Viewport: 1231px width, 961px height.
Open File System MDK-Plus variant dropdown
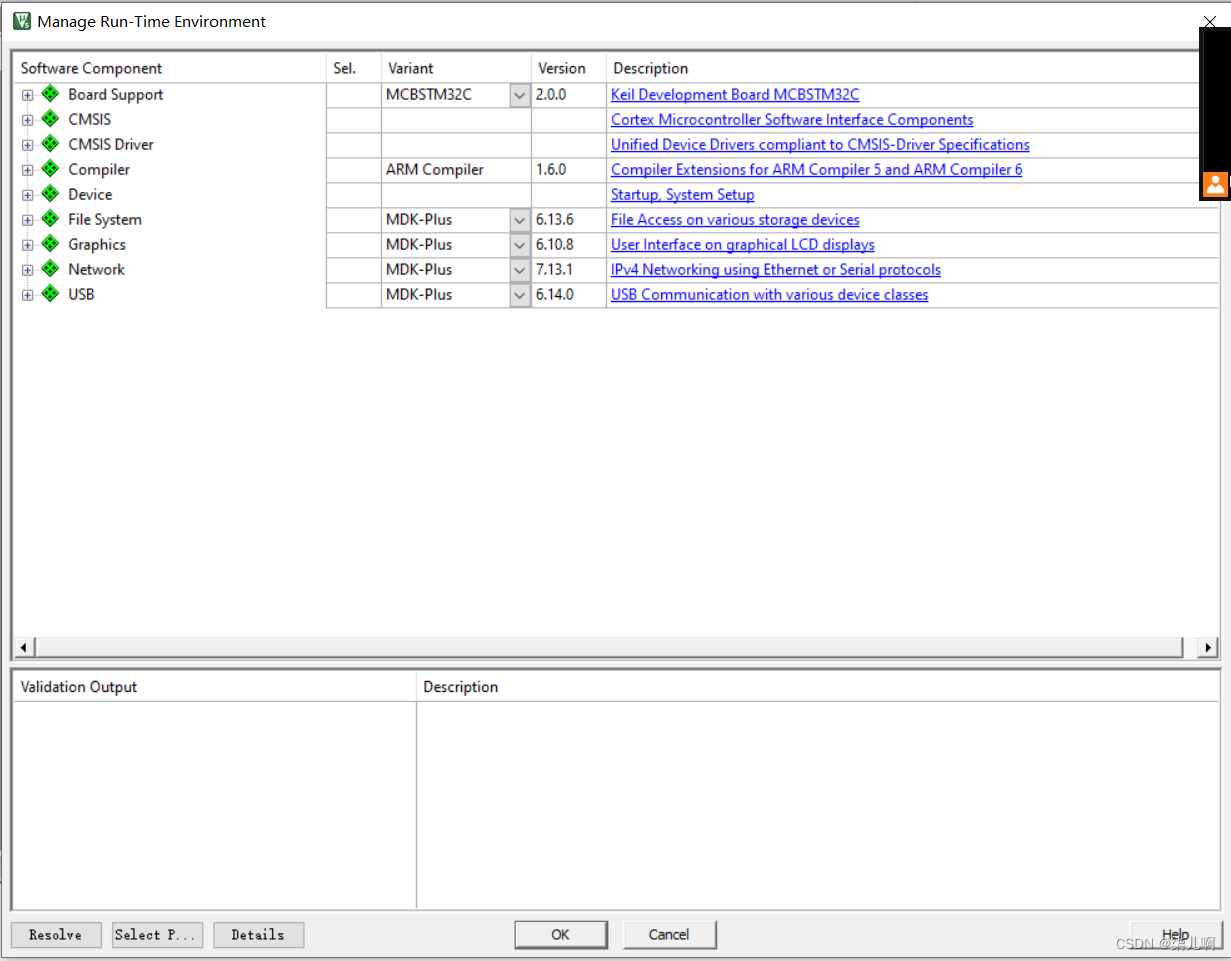pyautogui.click(x=520, y=220)
